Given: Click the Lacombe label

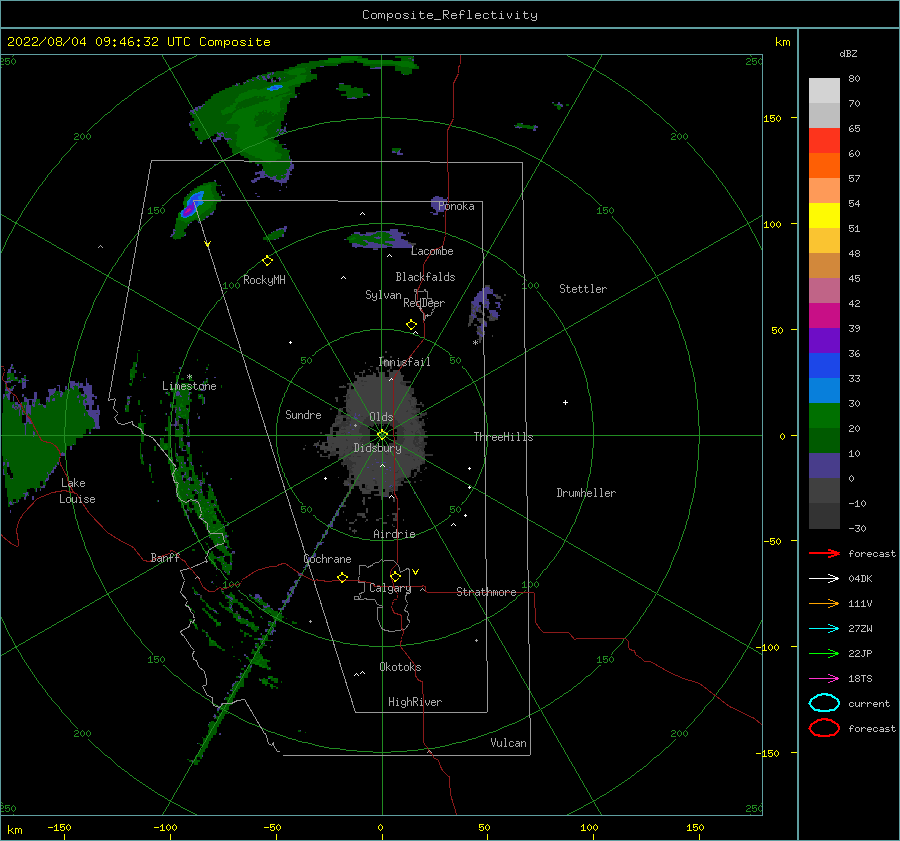Looking at the screenshot, I should 432,251.
